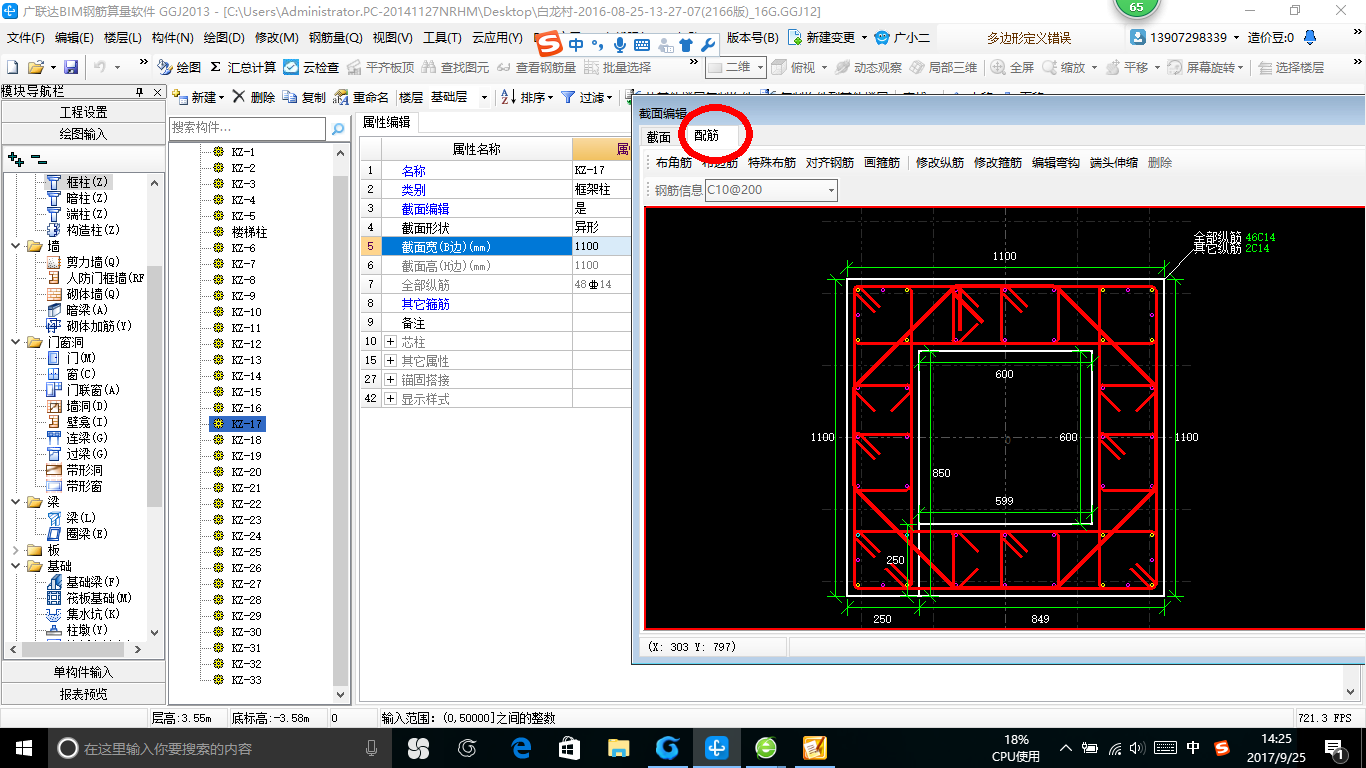The height and width of the screenshot is (768, 1366).
Task: Click collapse-all minus icon in navigation panel
Action: pos(38,158)
